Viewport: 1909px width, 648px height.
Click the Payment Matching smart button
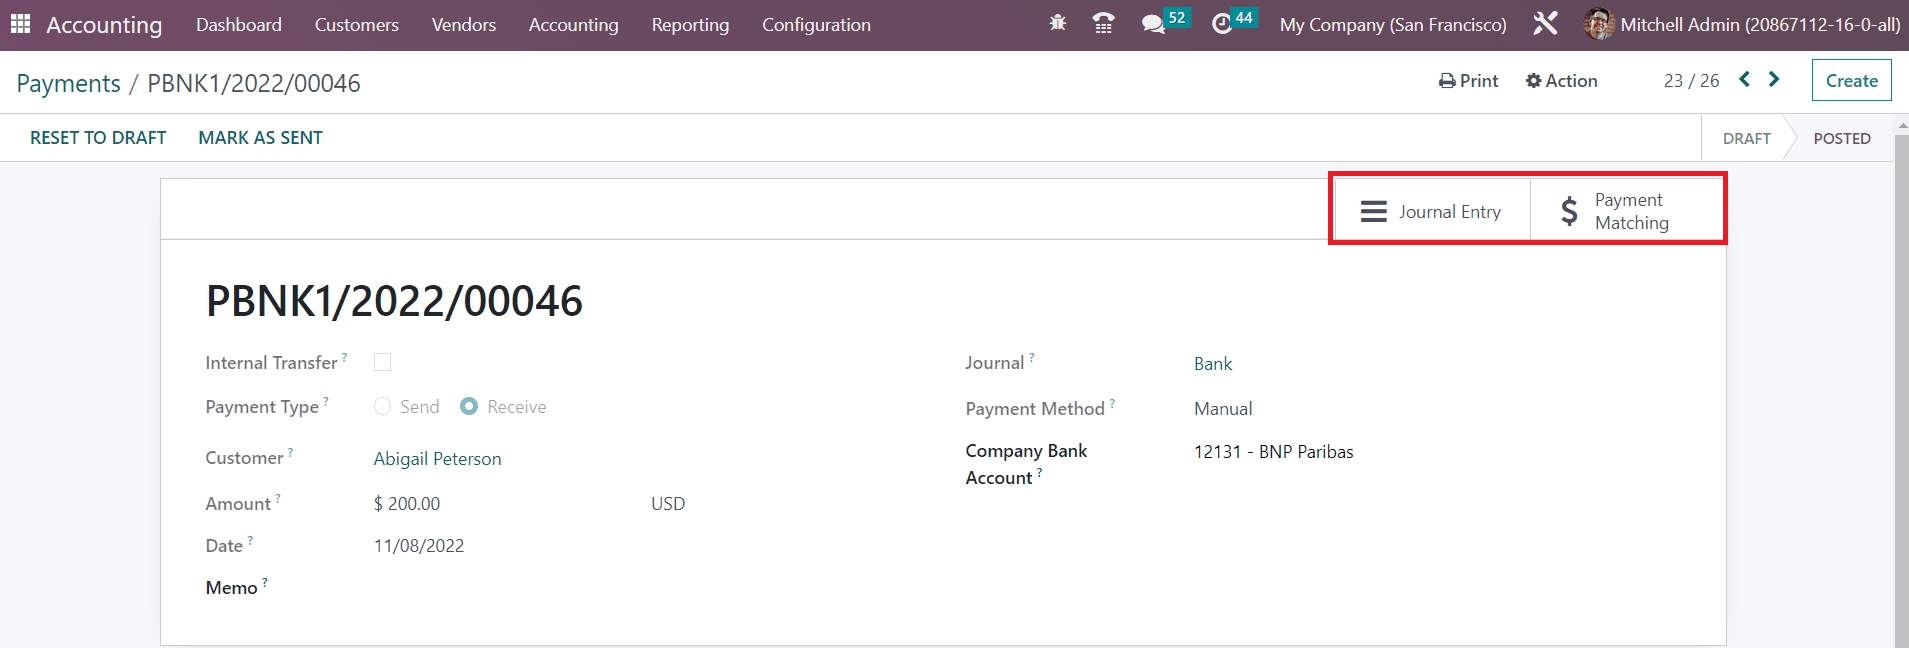(x=1627, y=212)
